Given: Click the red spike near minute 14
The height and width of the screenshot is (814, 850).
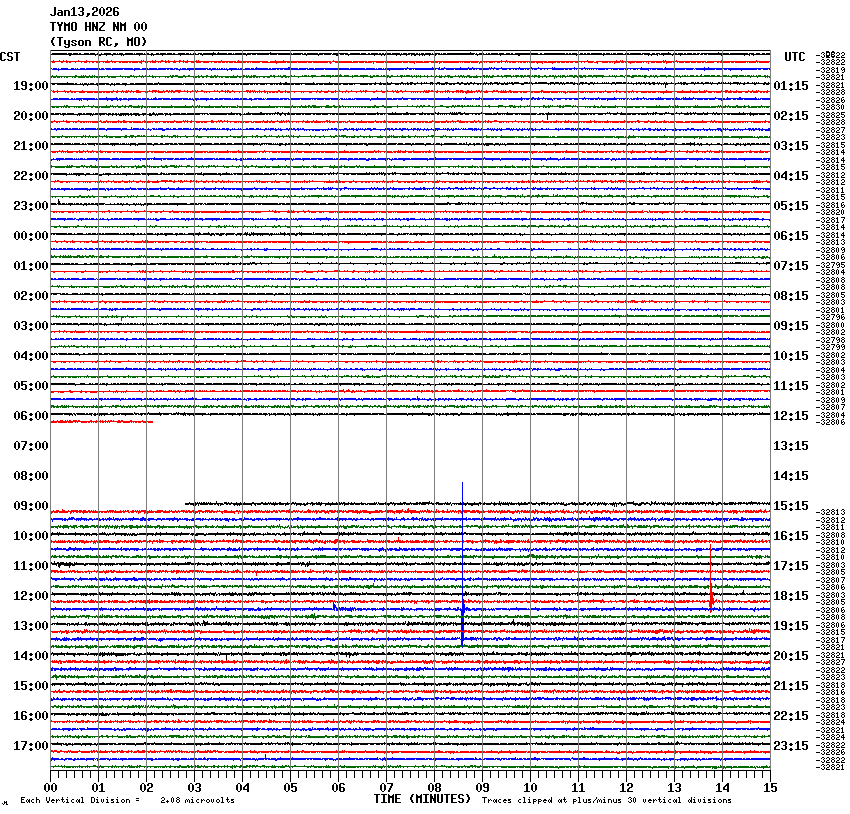Looking at the screenshot, I should (x=711, y=580).
